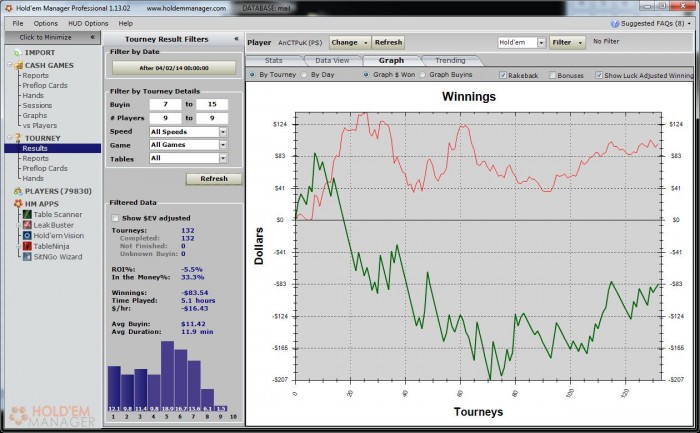This screenshot has height=433, width=700.
Task: Open the File menu
Action: (18, 23)
